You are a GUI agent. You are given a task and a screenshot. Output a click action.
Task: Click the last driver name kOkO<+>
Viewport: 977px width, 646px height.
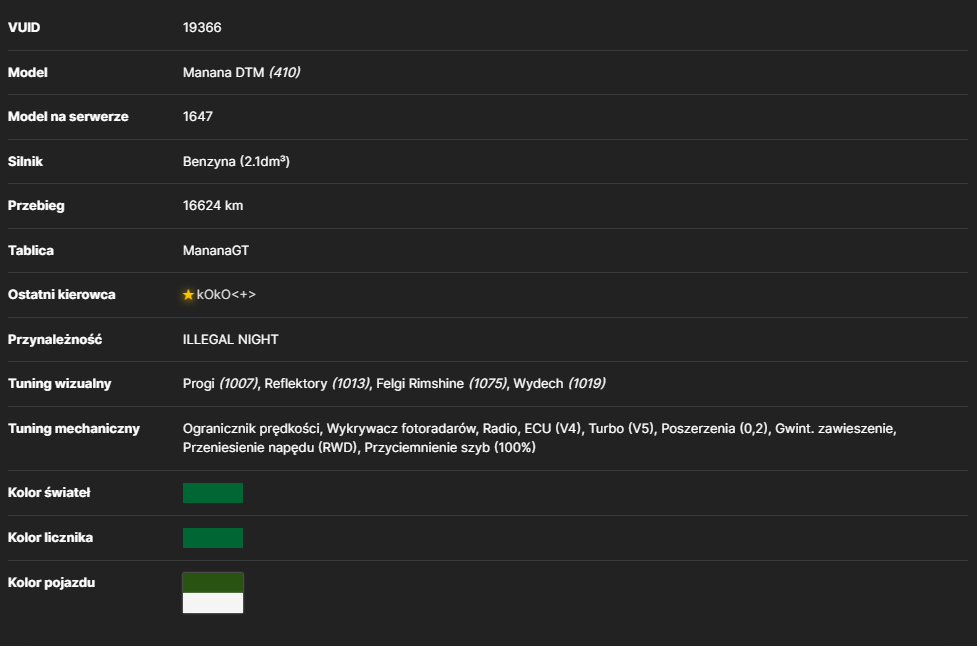point(226,295)
